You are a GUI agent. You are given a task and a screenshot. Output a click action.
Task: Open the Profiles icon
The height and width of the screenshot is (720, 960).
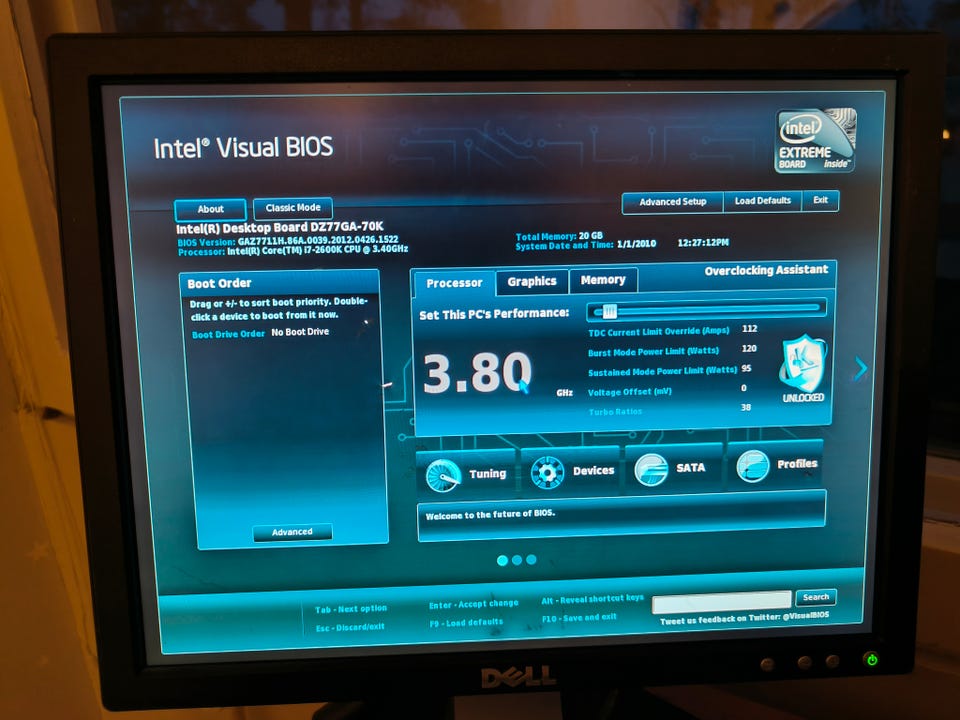753,467
